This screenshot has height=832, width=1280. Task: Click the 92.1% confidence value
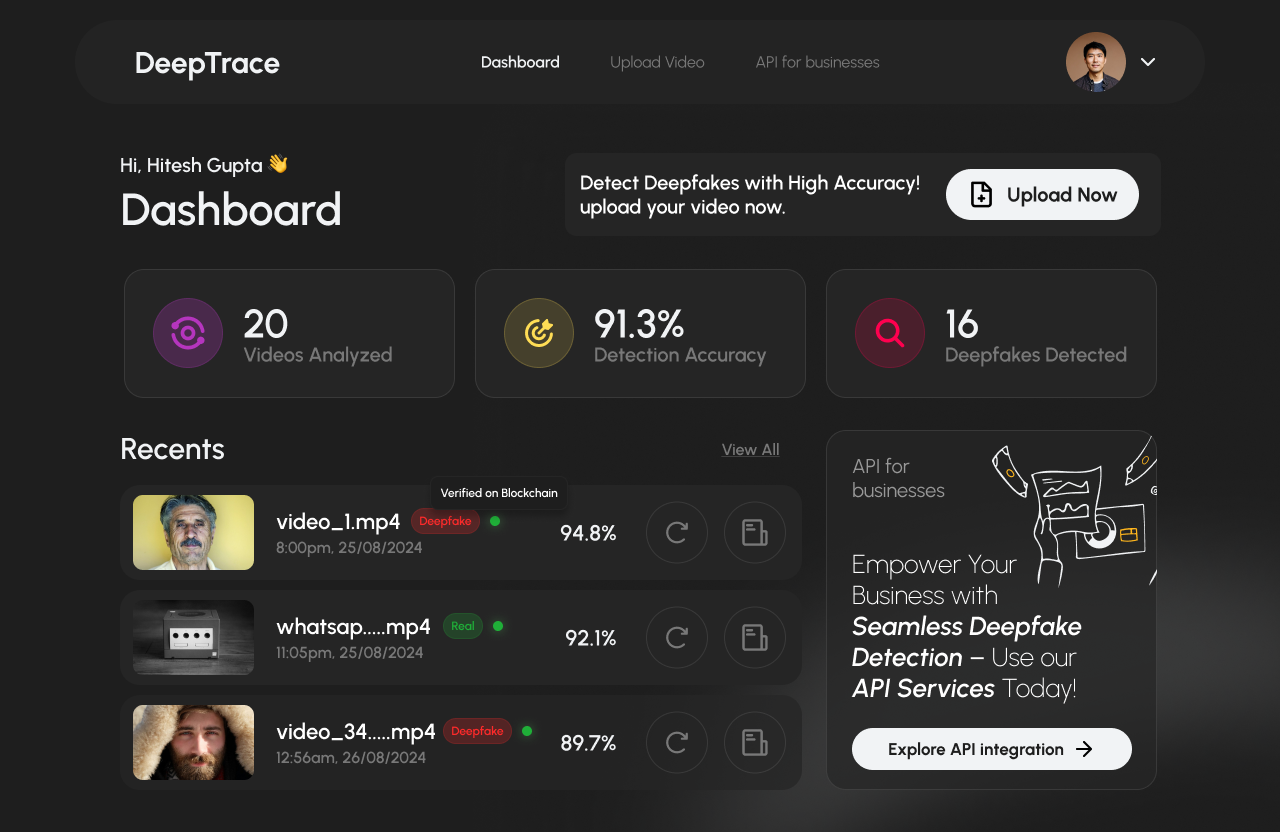(x=590, y=638)
